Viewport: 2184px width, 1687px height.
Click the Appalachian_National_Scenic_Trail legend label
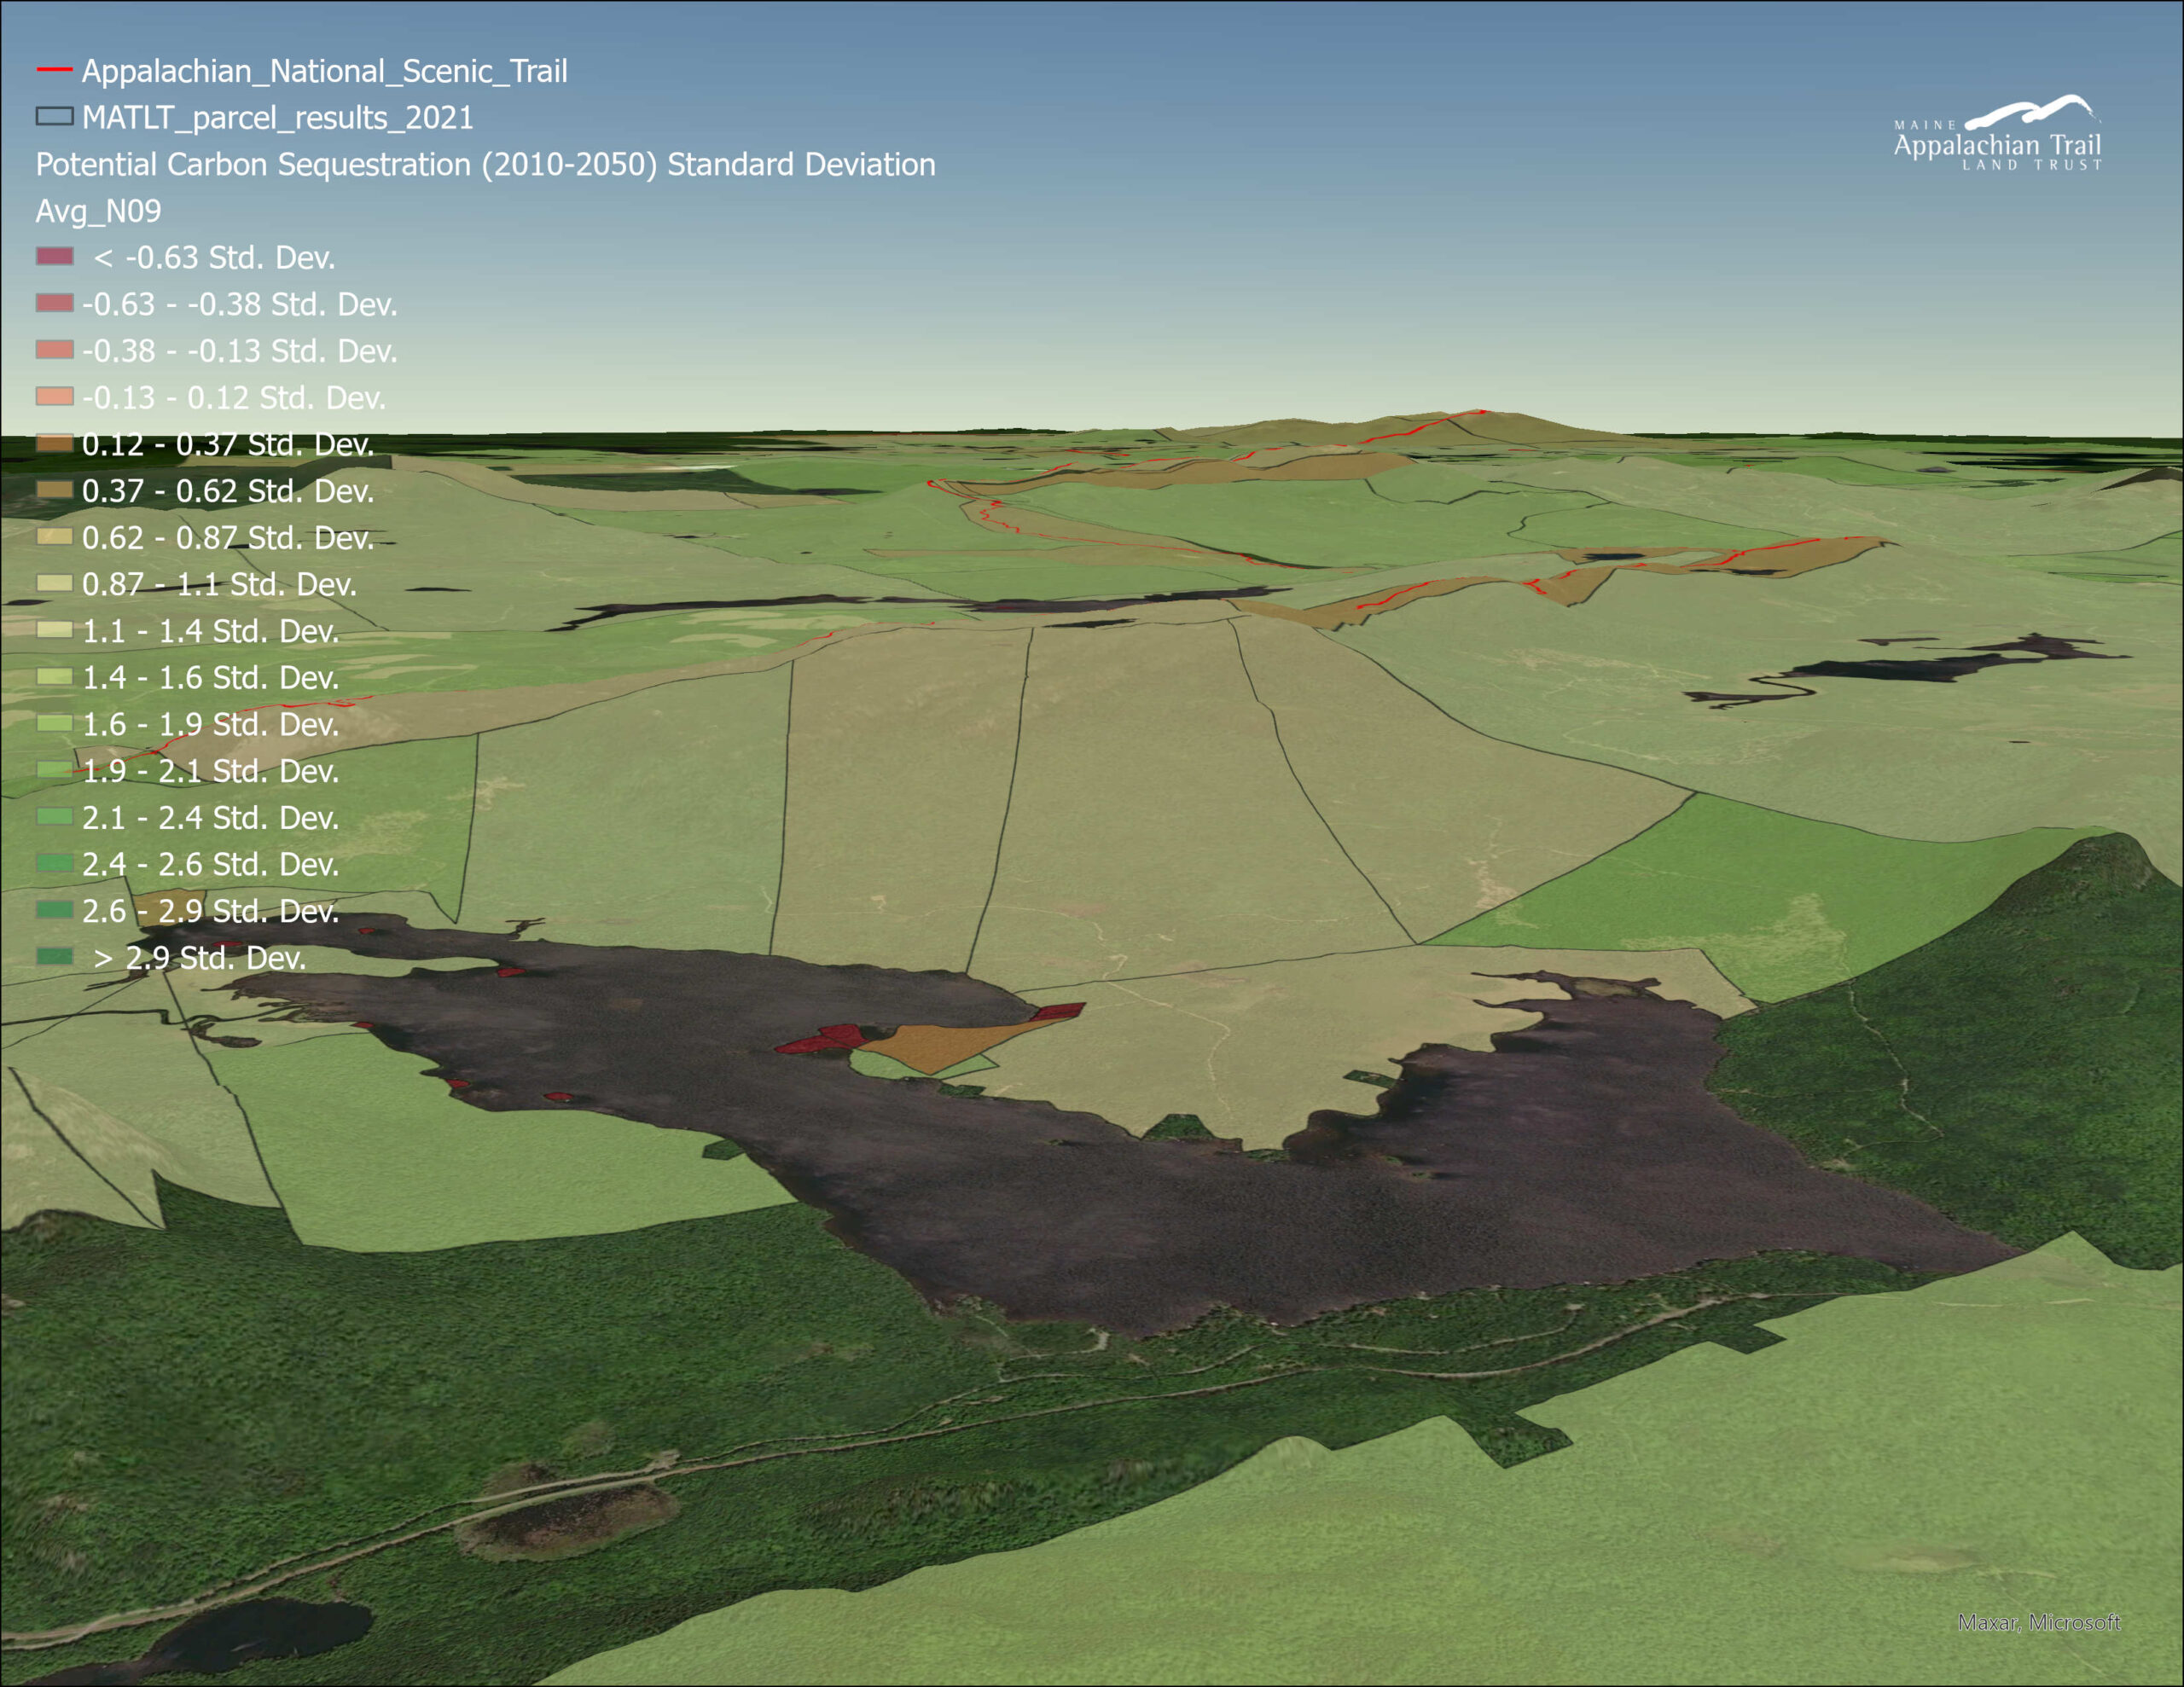pyautogui.click(x=324, y=71)
